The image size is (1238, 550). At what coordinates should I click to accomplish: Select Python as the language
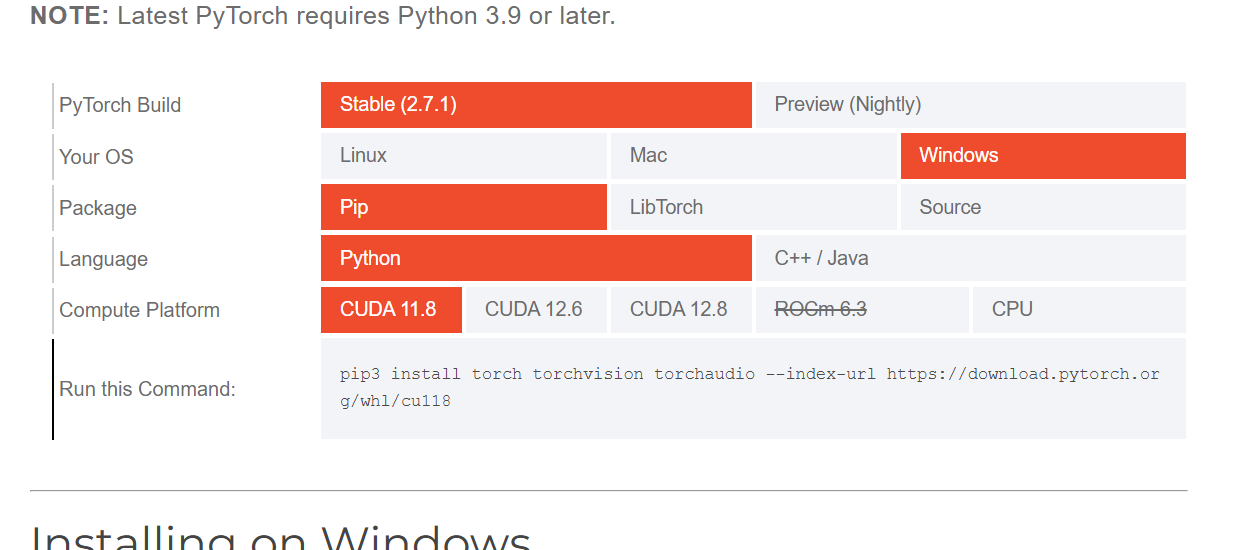click(x=536, y=258)
